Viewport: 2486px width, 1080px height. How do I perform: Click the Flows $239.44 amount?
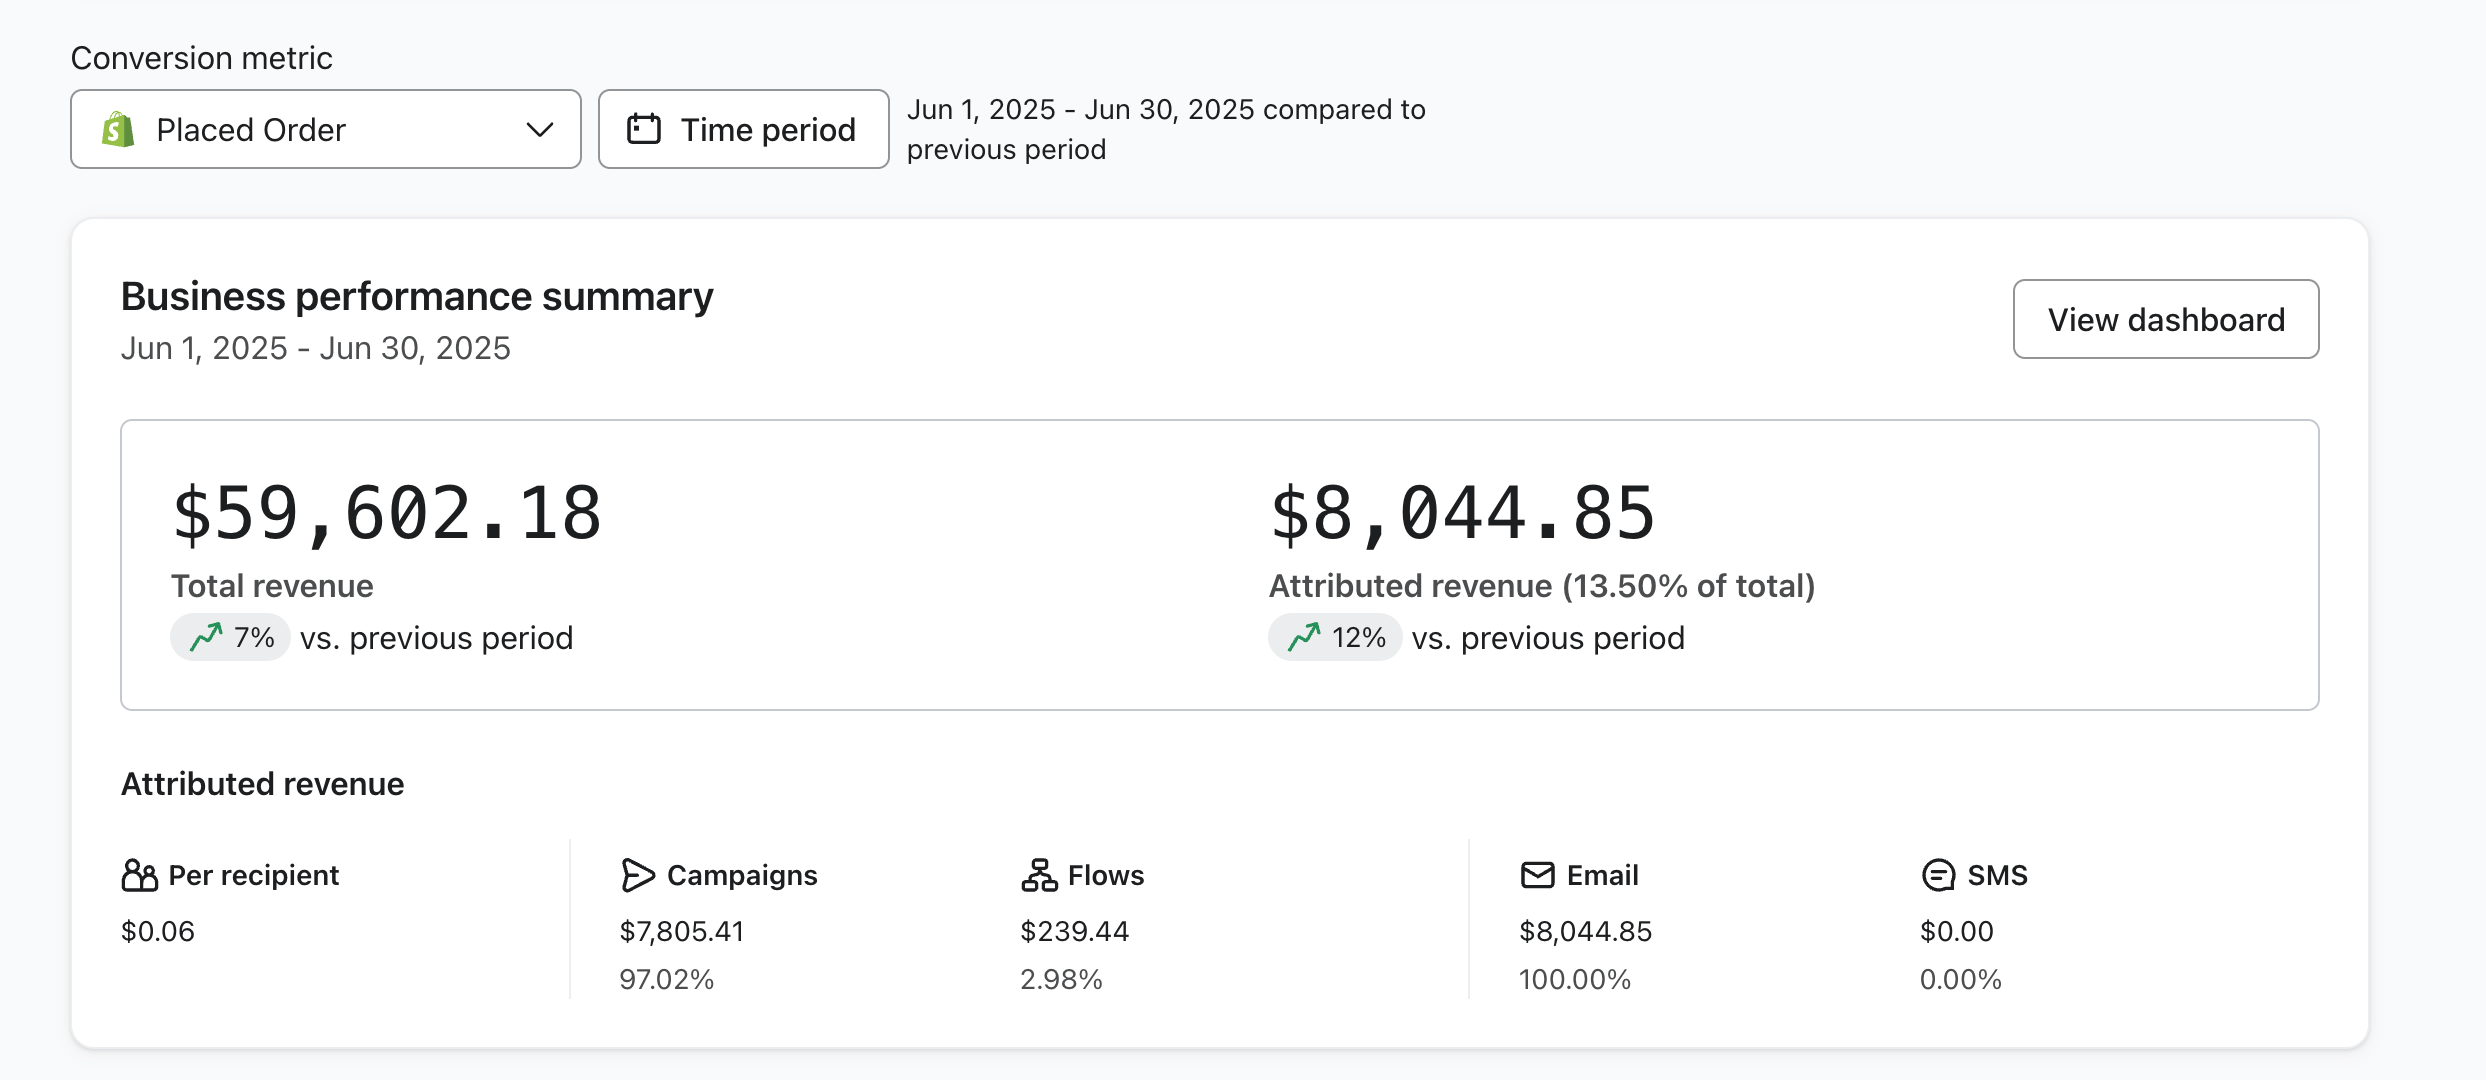1074,931
